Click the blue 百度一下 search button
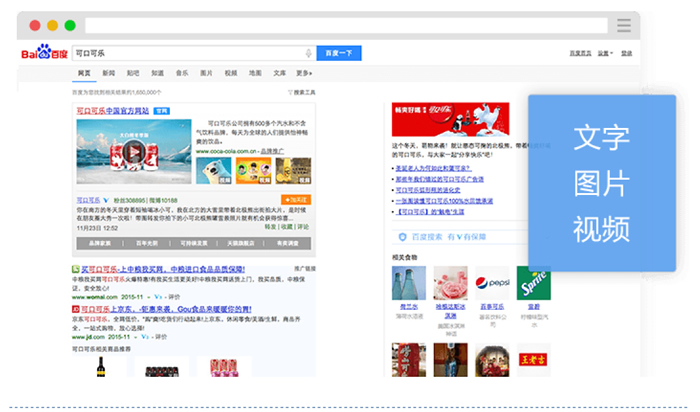 click(339, 53)
